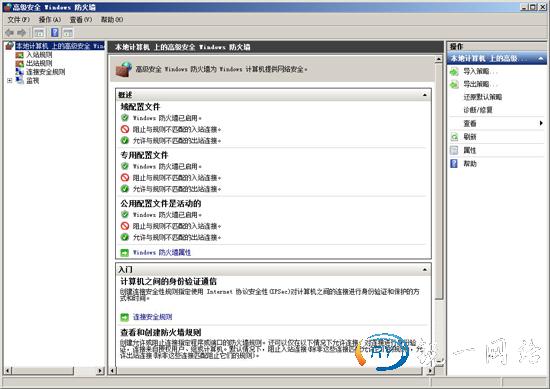
Task: Click the 入站规则 icon in tree
Action: [20, 55]
